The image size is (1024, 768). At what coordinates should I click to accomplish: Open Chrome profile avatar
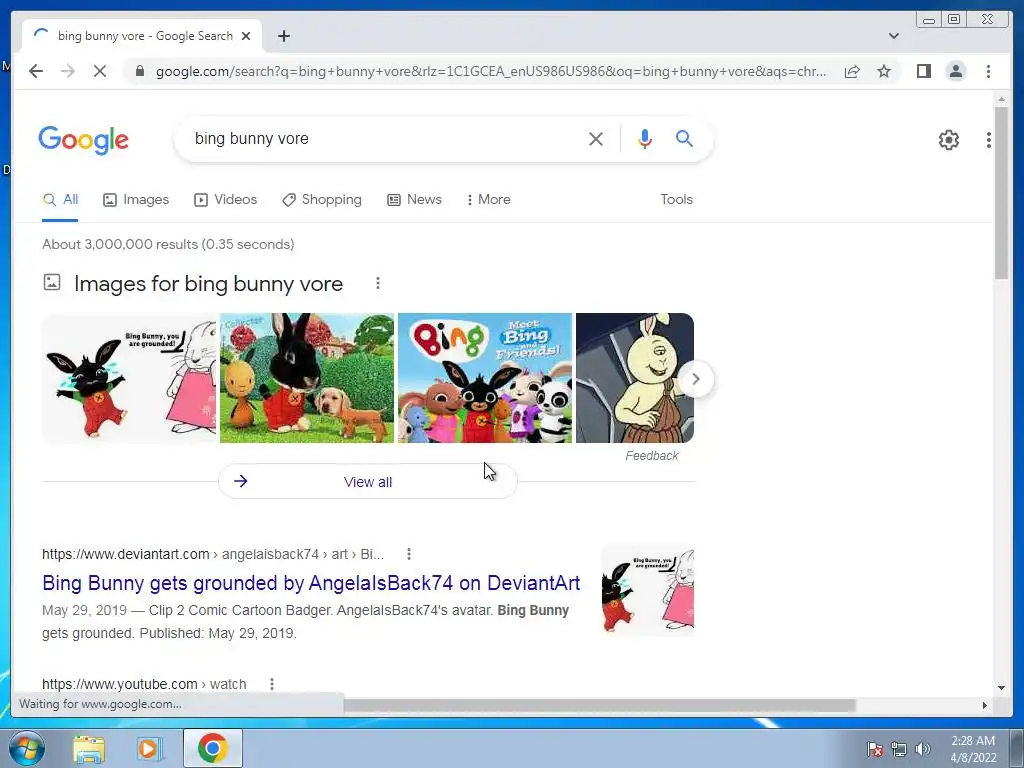pos(955,71)
